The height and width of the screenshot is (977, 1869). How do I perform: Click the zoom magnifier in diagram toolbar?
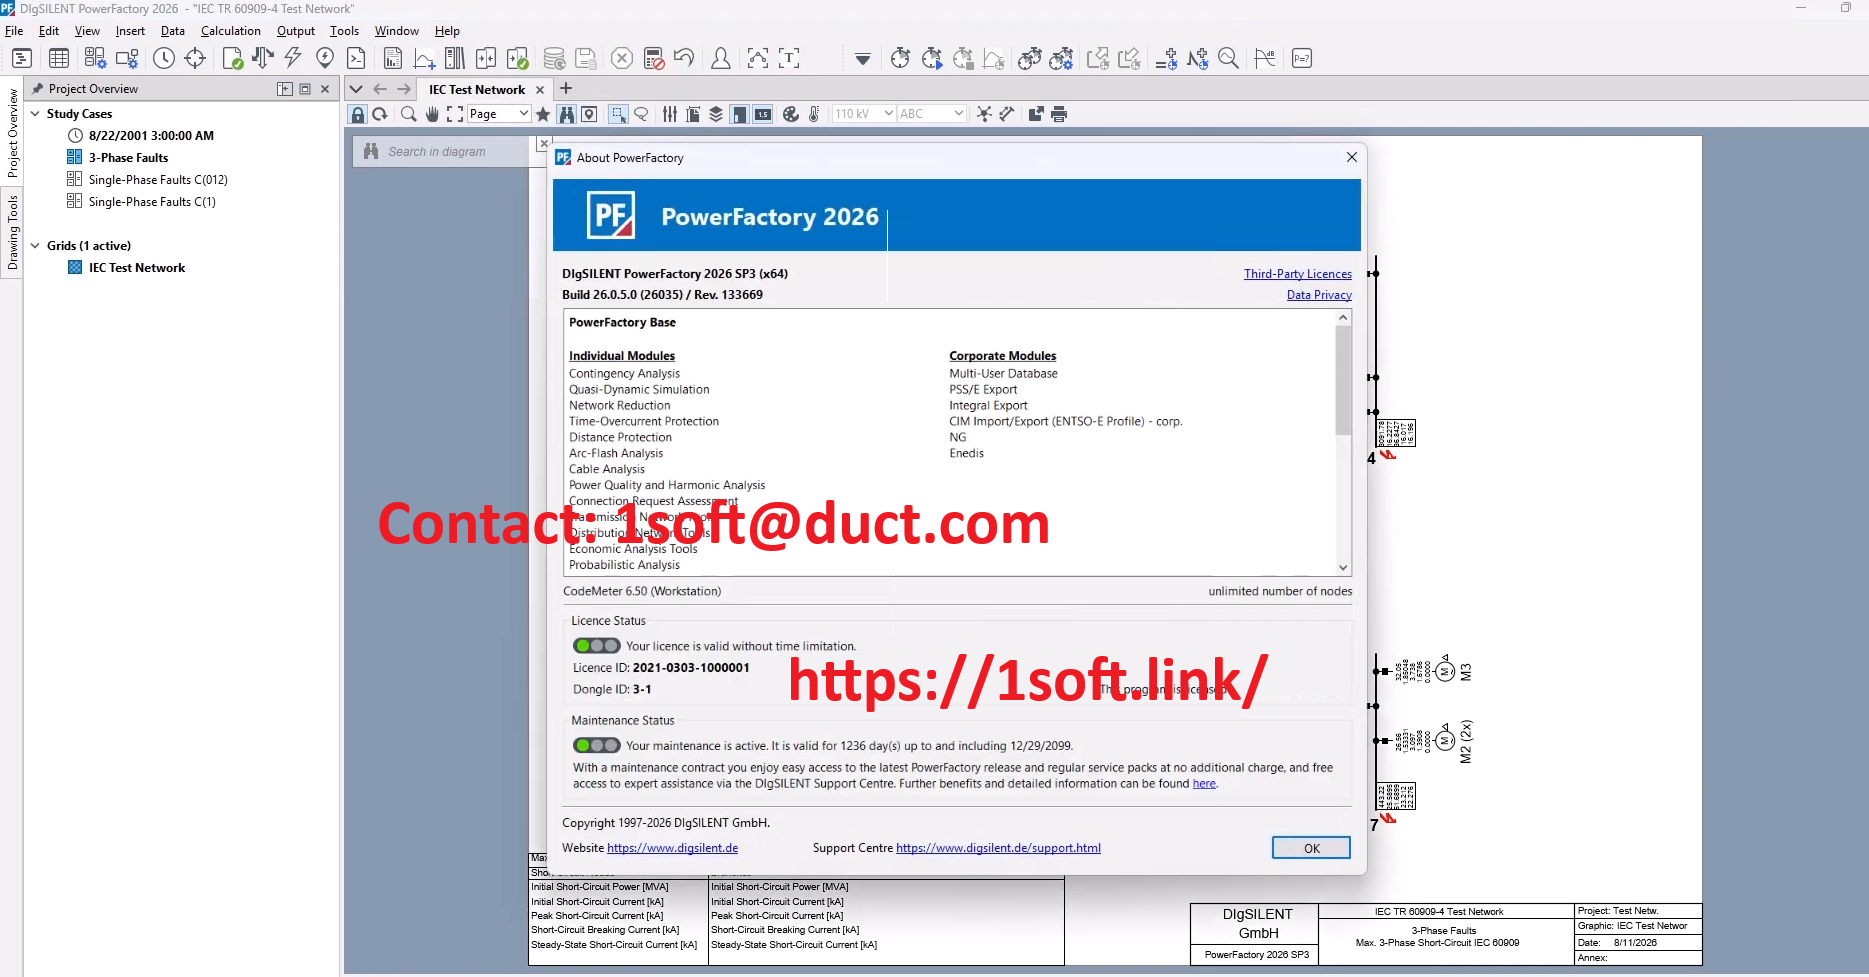click(408, 114)
